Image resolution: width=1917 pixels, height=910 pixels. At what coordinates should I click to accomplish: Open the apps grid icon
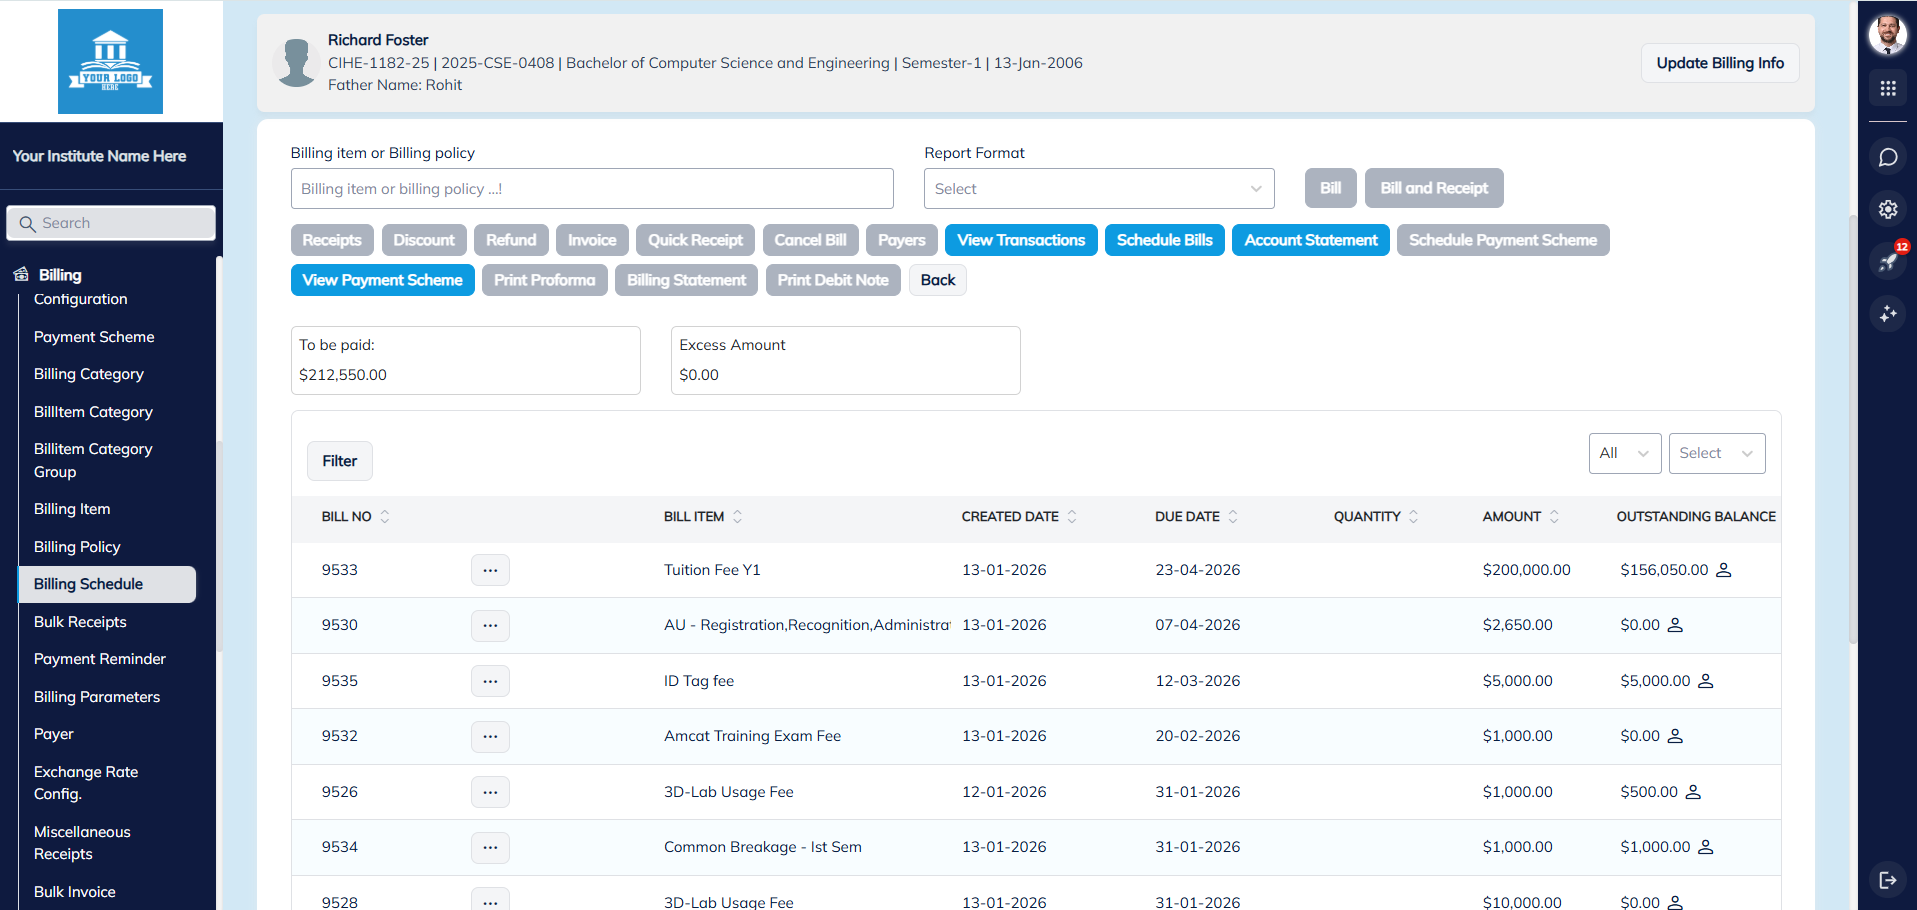coord(1887,89)
